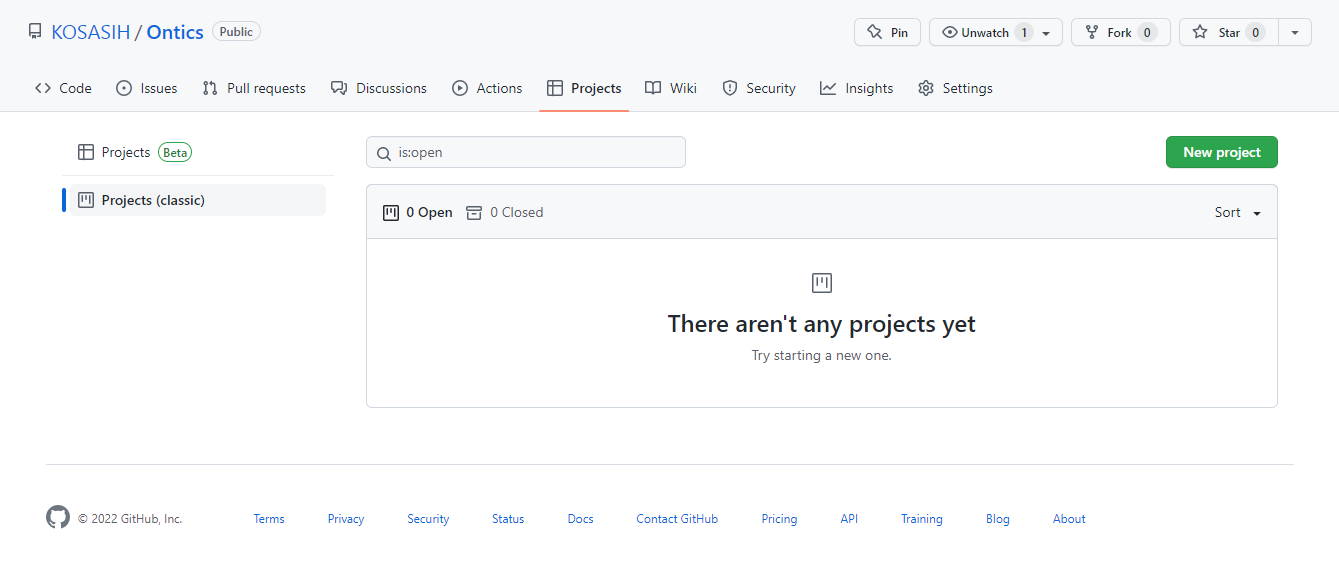Screen dimensions: 1339x563
Task: Open the Status footer link
Action: click(x=508, y=519)
